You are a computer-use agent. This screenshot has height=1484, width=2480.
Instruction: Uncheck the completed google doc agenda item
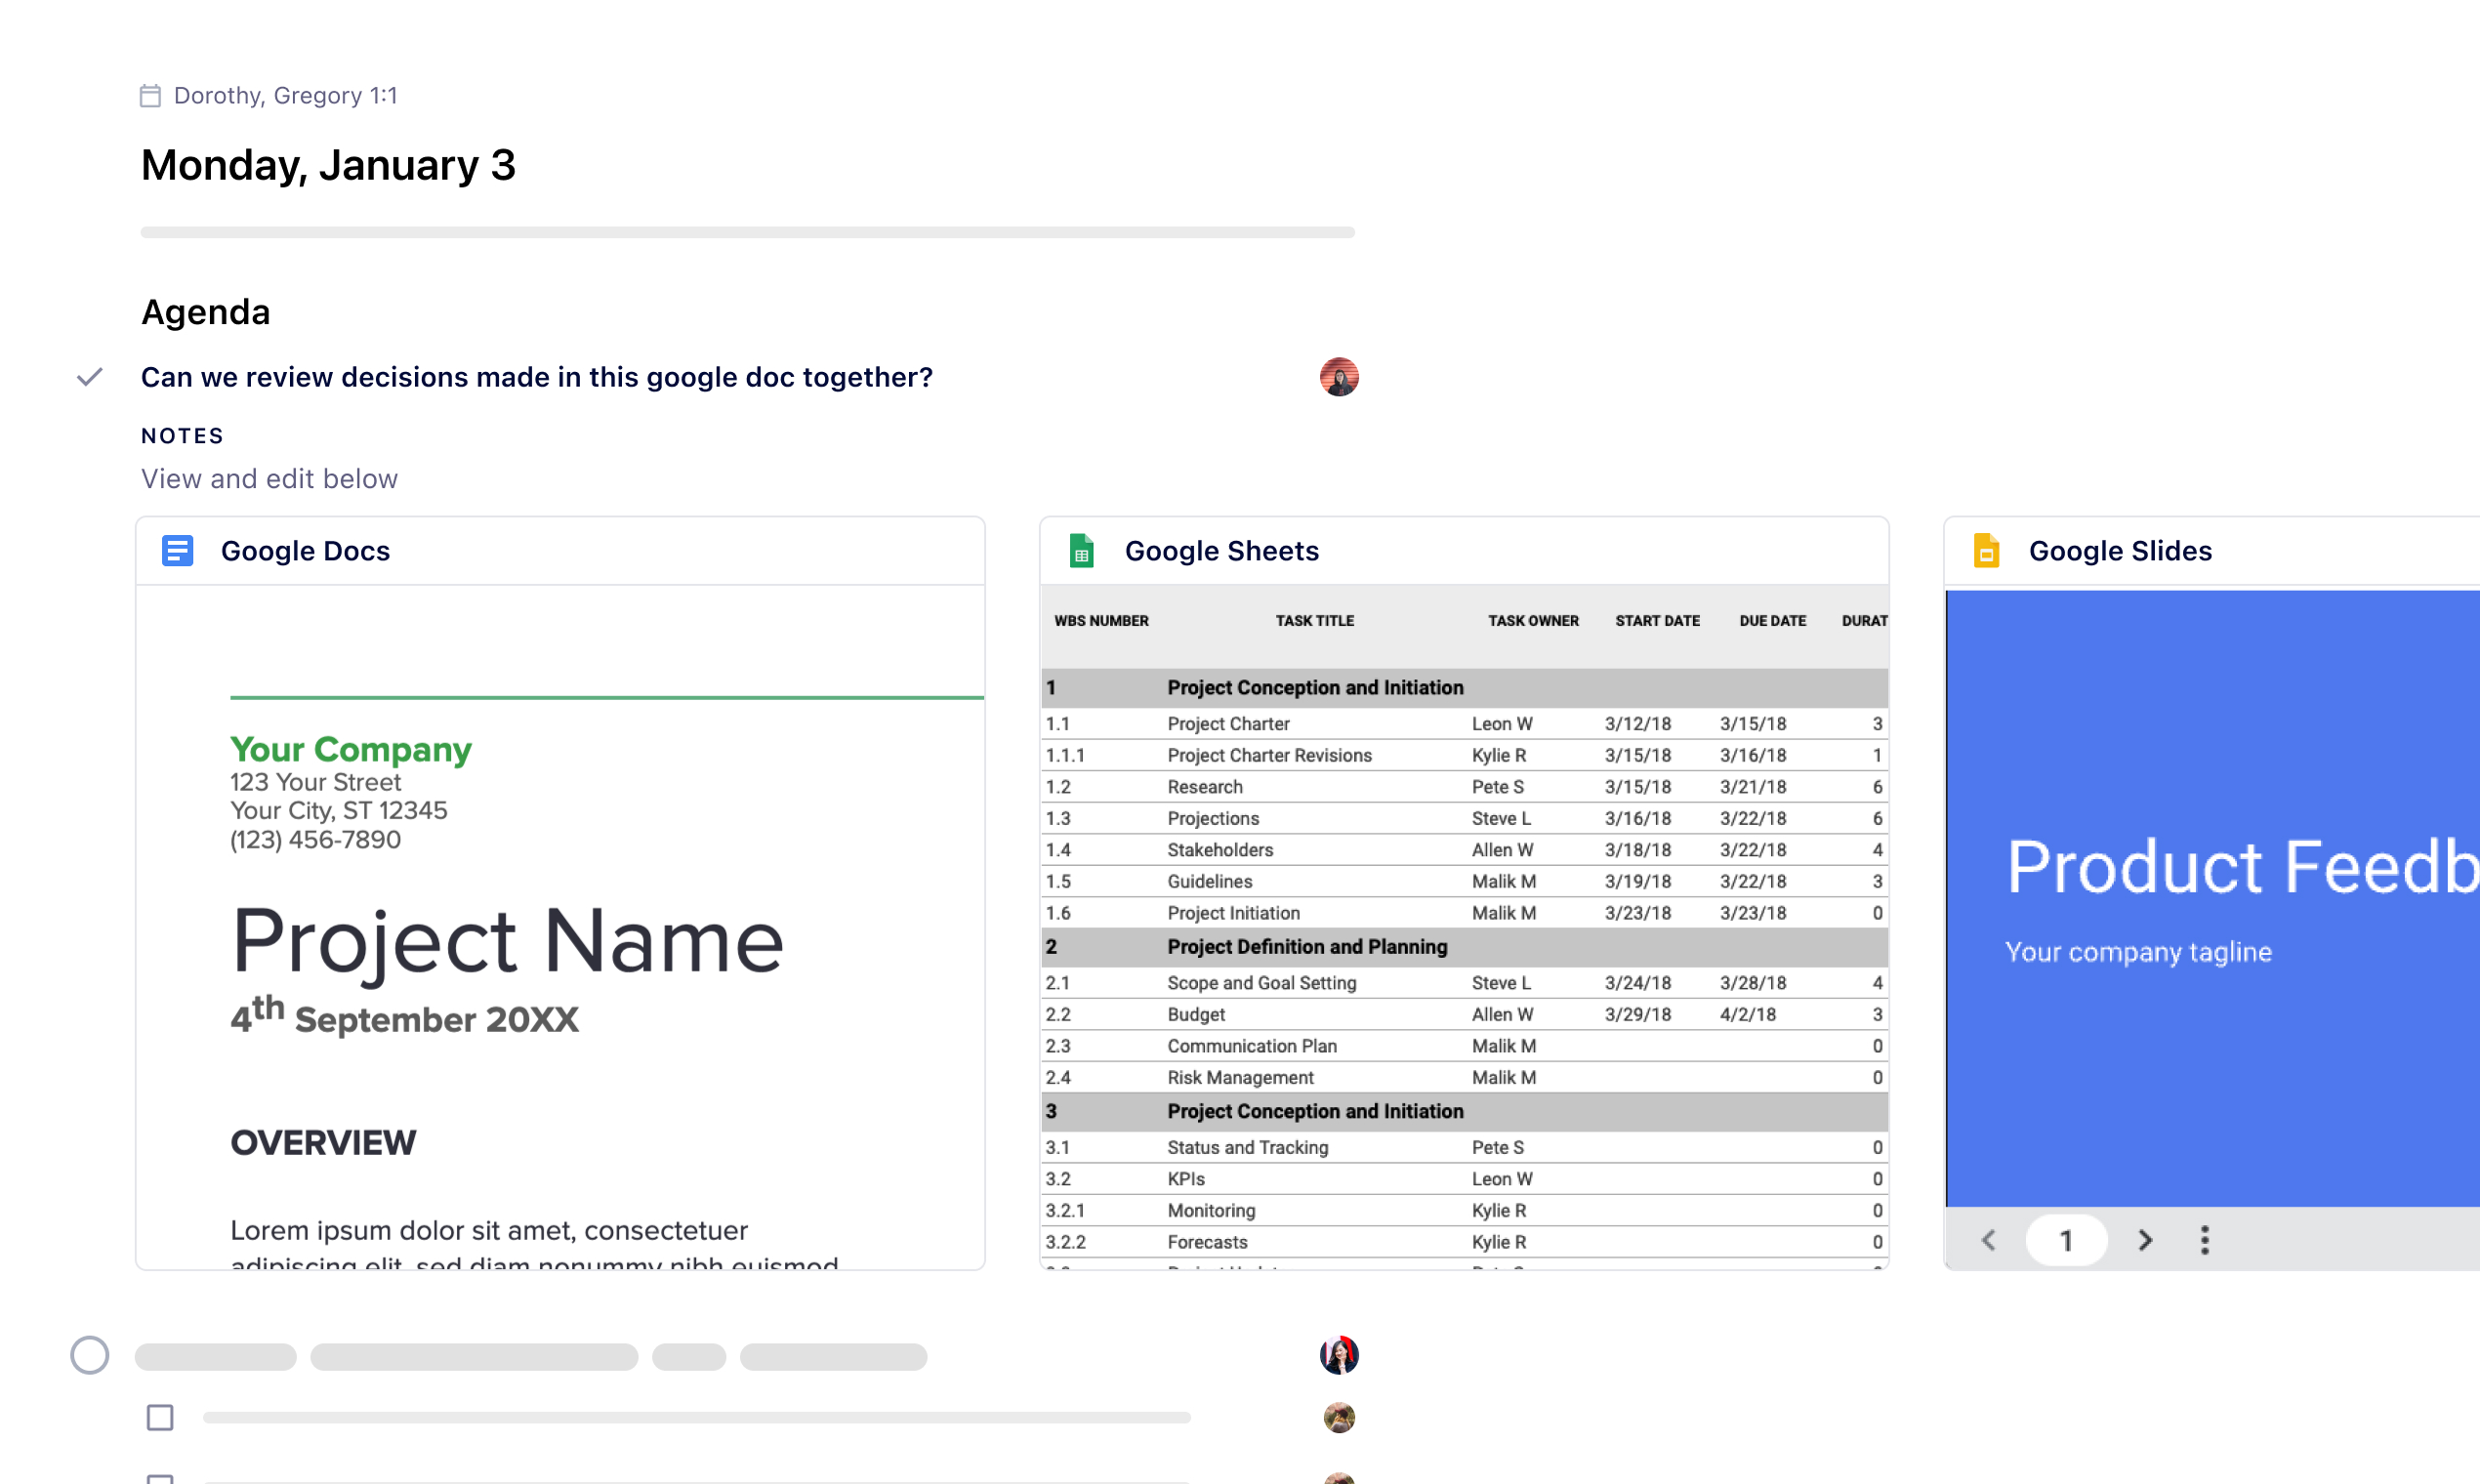(x=90, y=377)
